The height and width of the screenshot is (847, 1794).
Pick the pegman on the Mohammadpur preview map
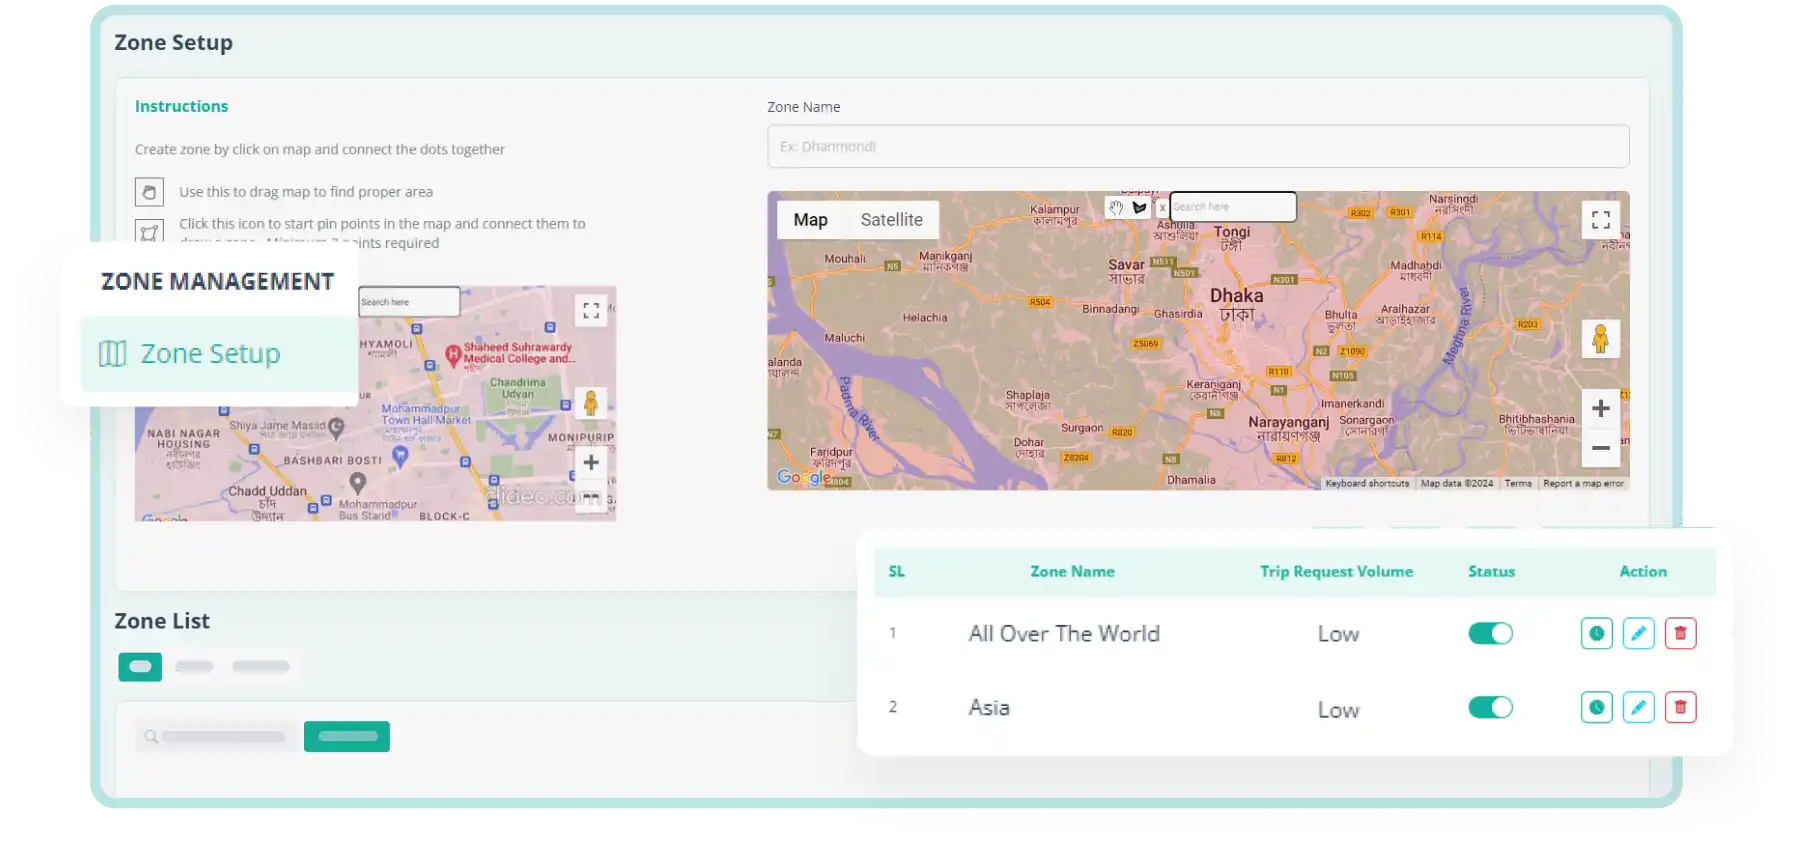tap(591, 403)
